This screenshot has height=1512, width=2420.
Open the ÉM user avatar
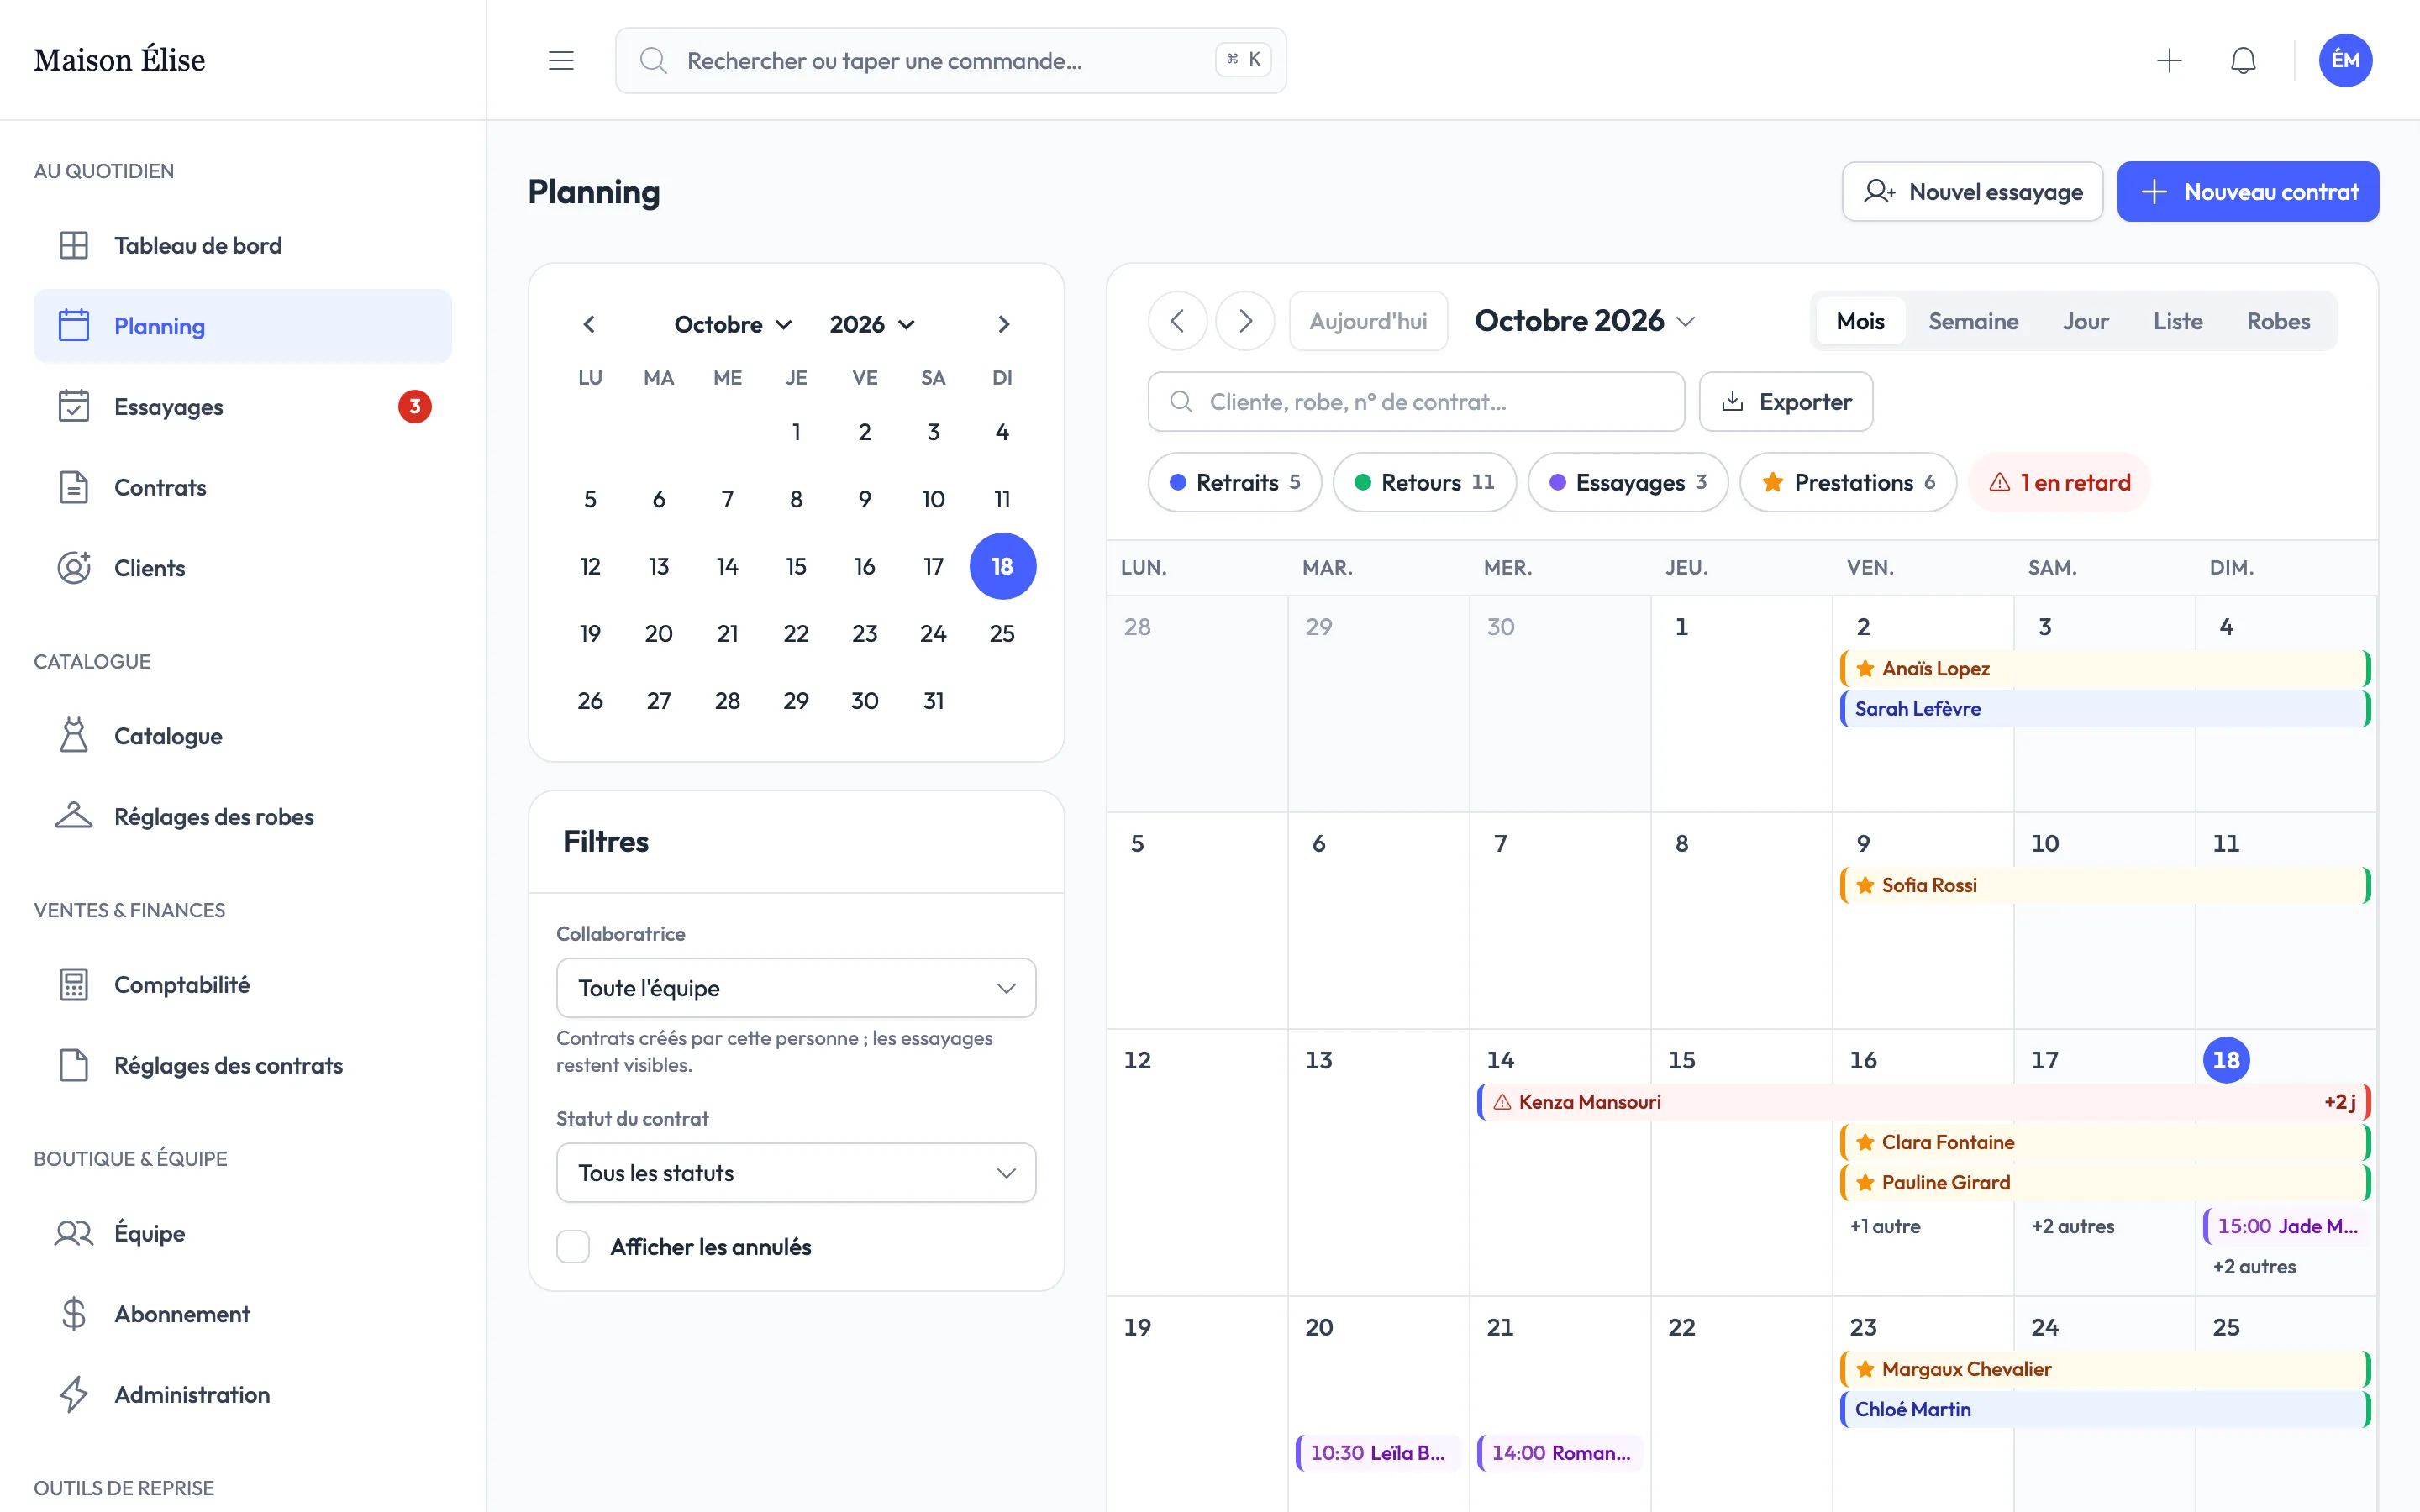point(2345,60)
